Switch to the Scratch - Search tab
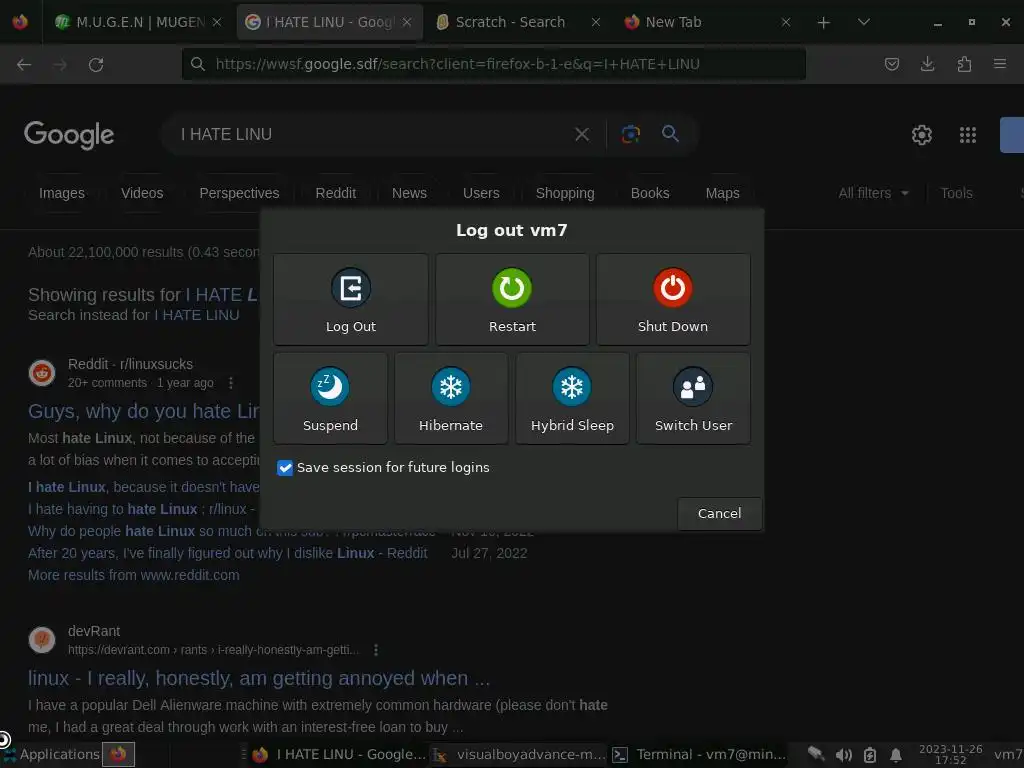 click(519, 22)
